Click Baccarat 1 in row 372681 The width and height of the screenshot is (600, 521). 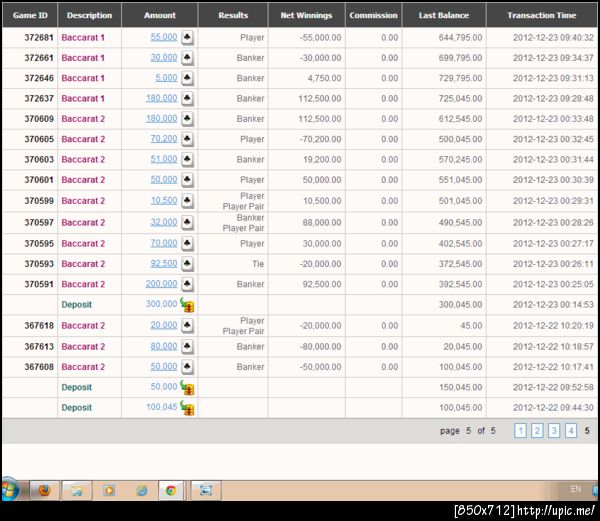coord(83,37)
